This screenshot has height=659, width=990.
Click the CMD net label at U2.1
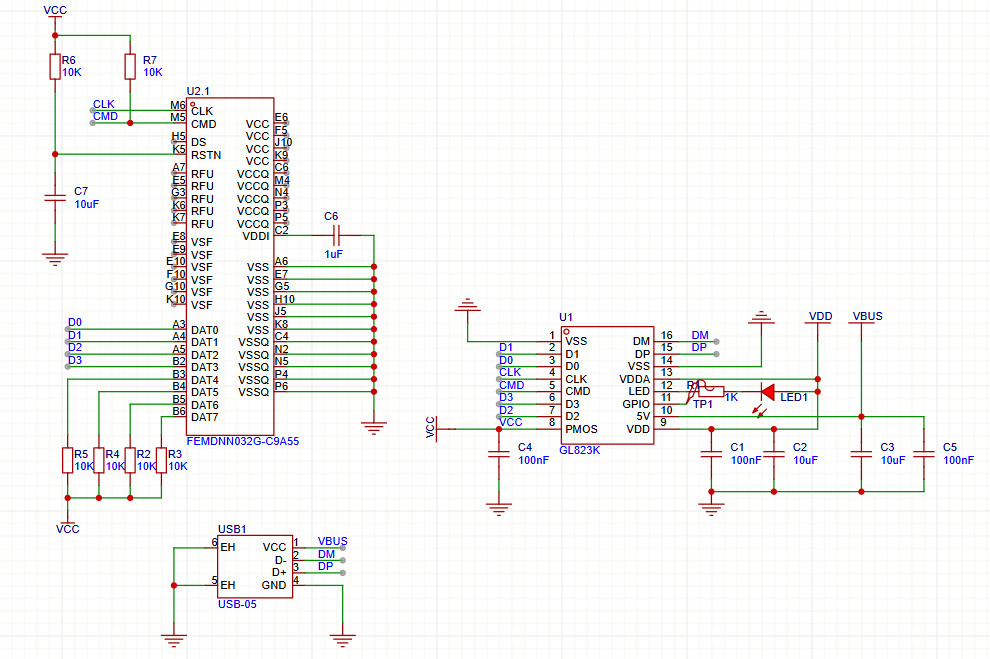(105, 116)
